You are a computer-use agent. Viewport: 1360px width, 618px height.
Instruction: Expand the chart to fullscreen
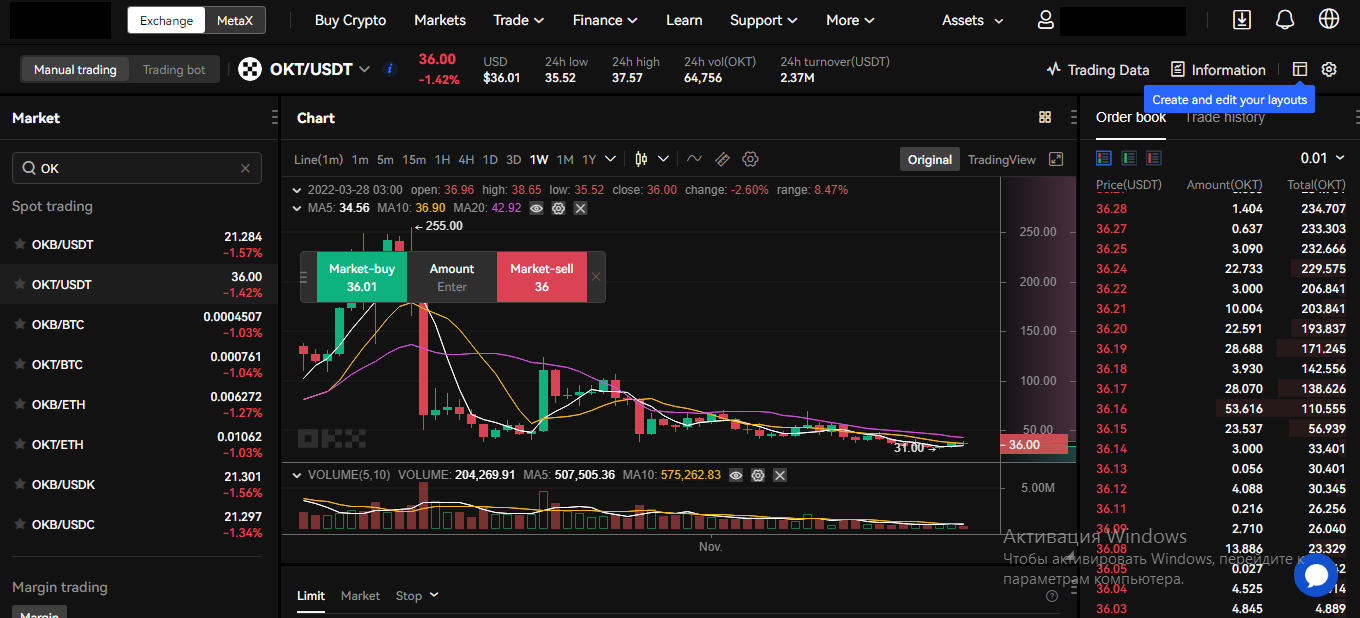pos(1056,159)
